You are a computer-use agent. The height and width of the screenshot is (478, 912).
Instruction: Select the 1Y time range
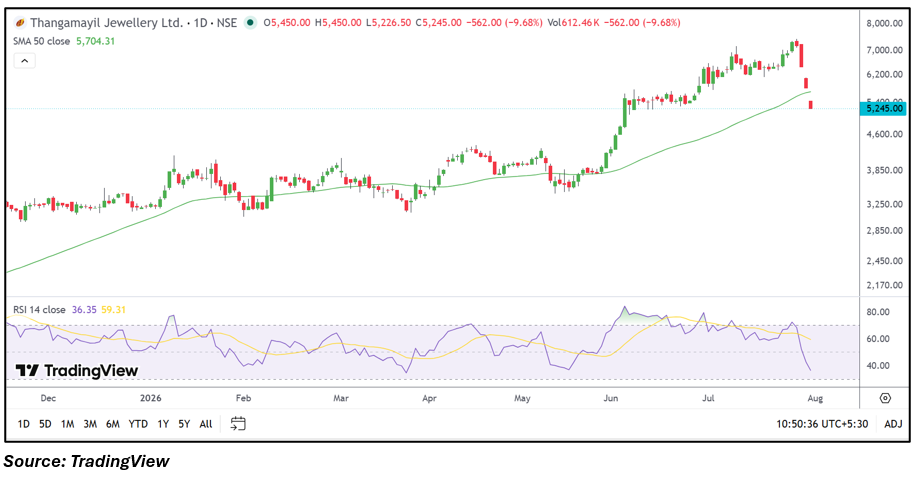(x=163, y=424)
